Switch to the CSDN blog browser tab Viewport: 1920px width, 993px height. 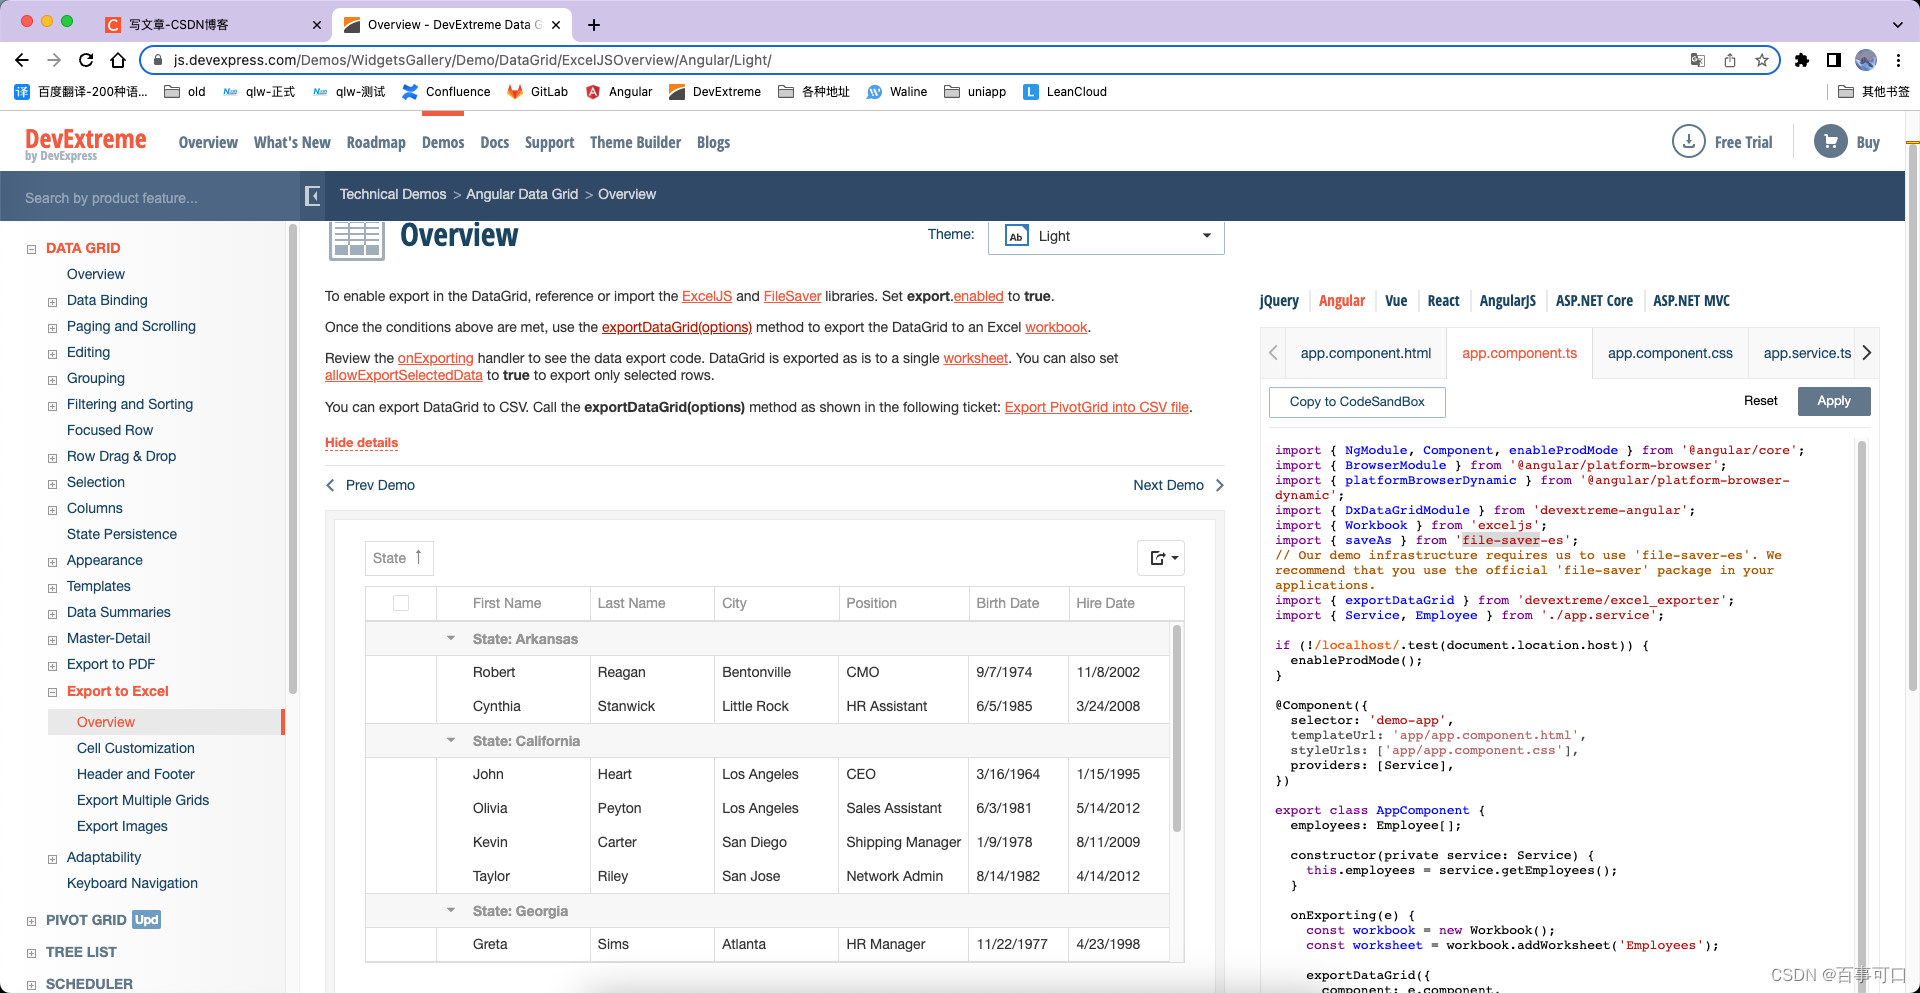point(213,25)
